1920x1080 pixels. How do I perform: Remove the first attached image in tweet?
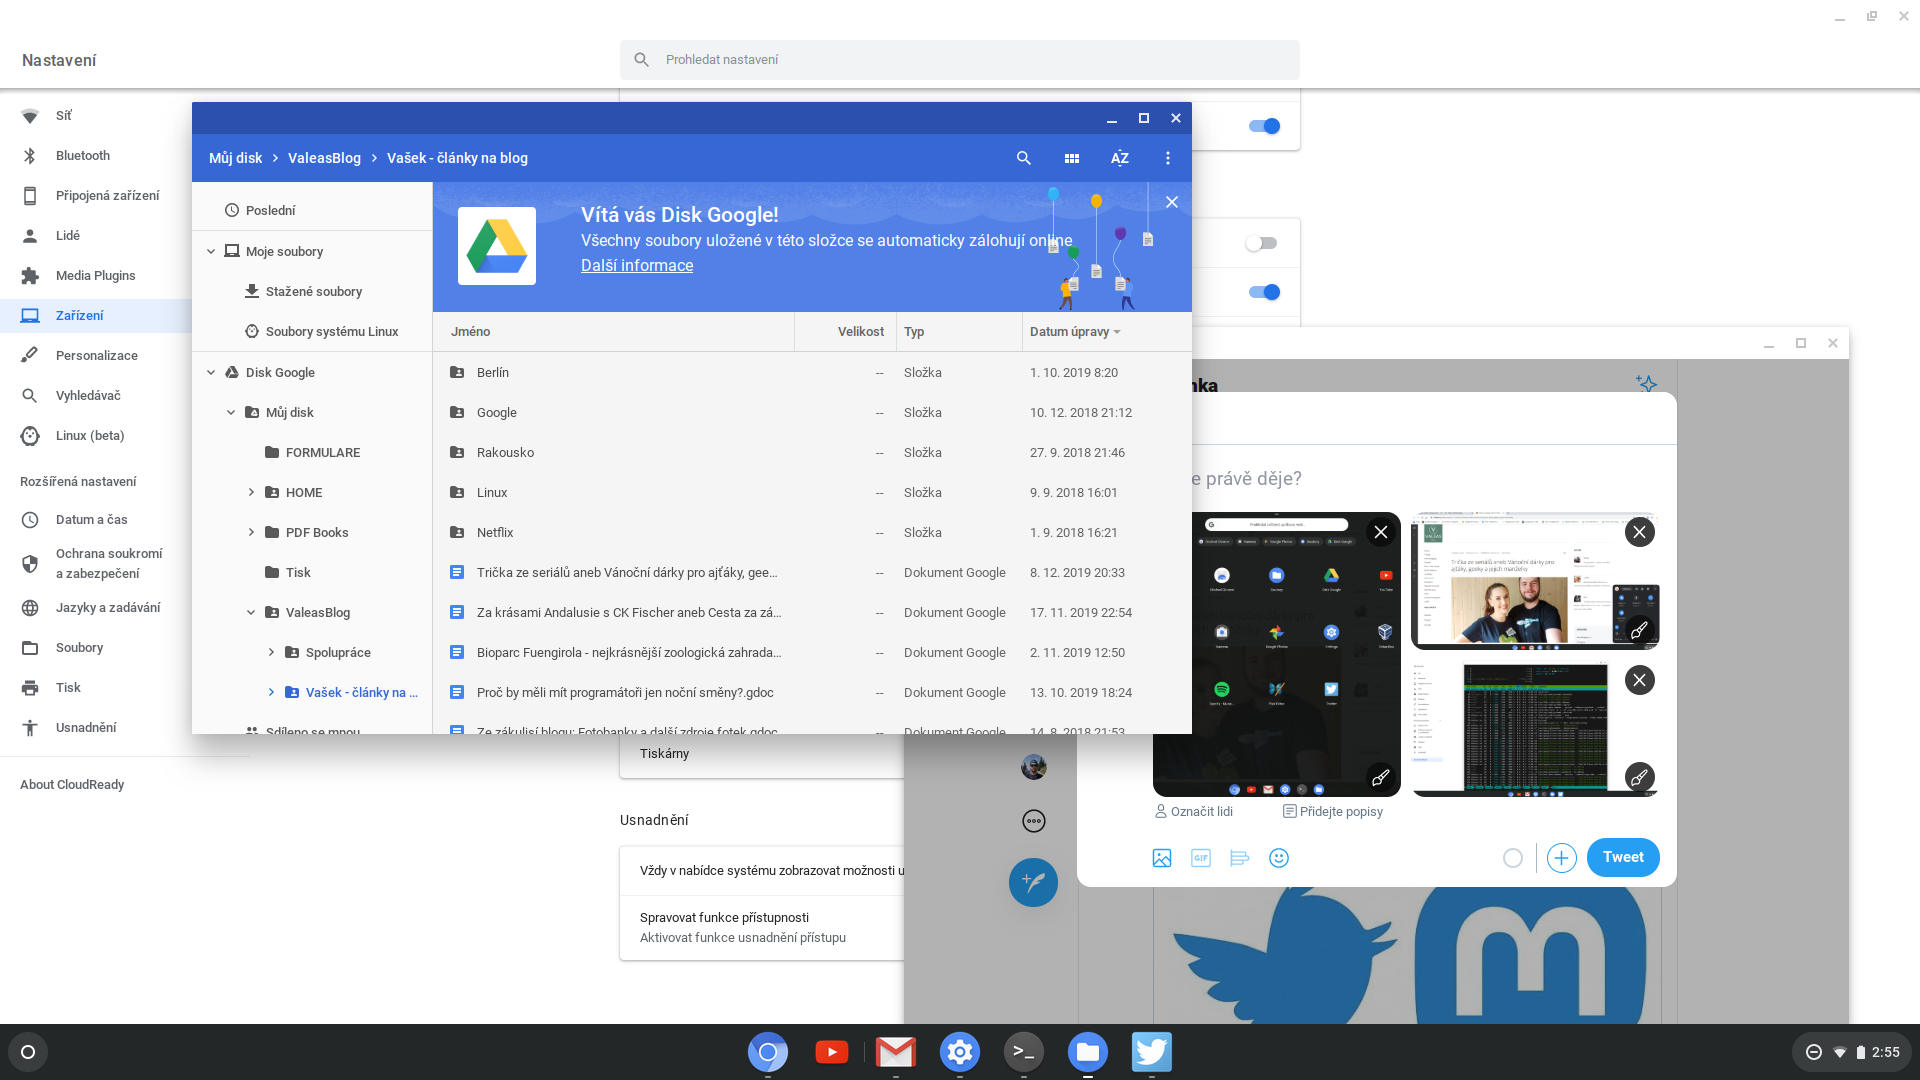(1381, 532)
